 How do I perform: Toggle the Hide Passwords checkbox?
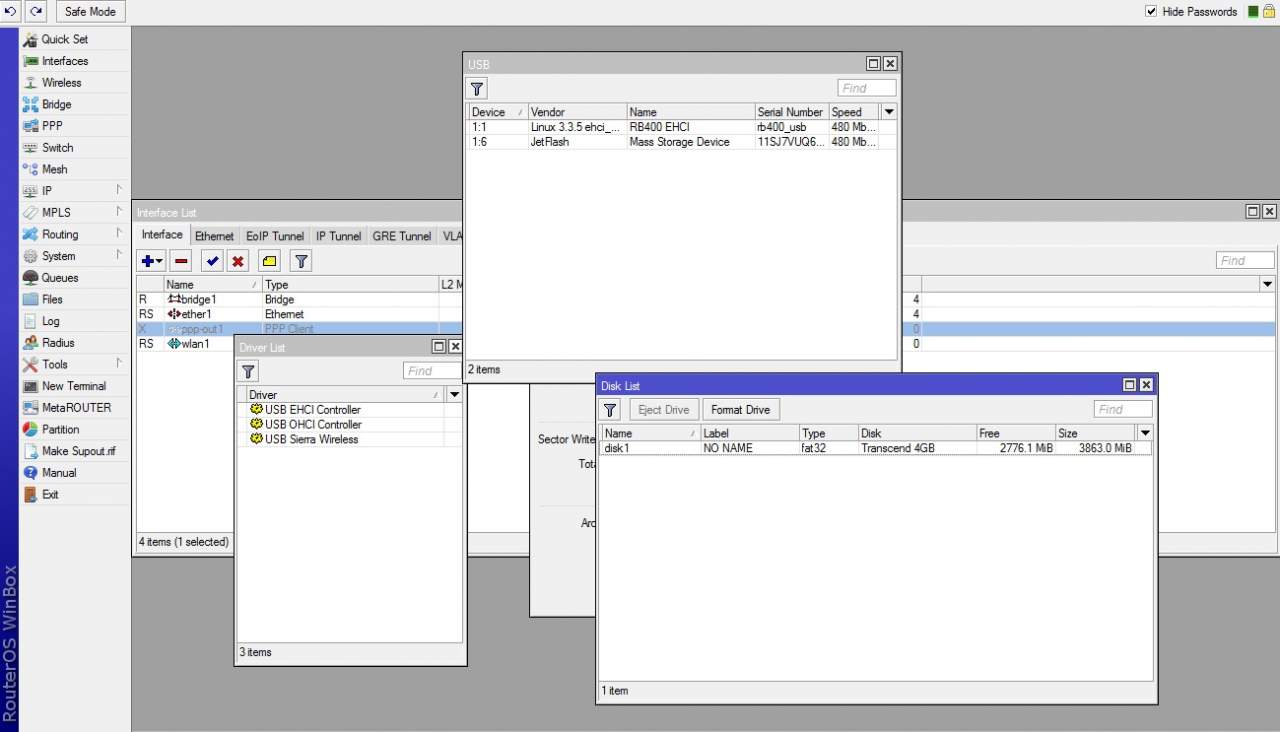tap(1151, 12)
